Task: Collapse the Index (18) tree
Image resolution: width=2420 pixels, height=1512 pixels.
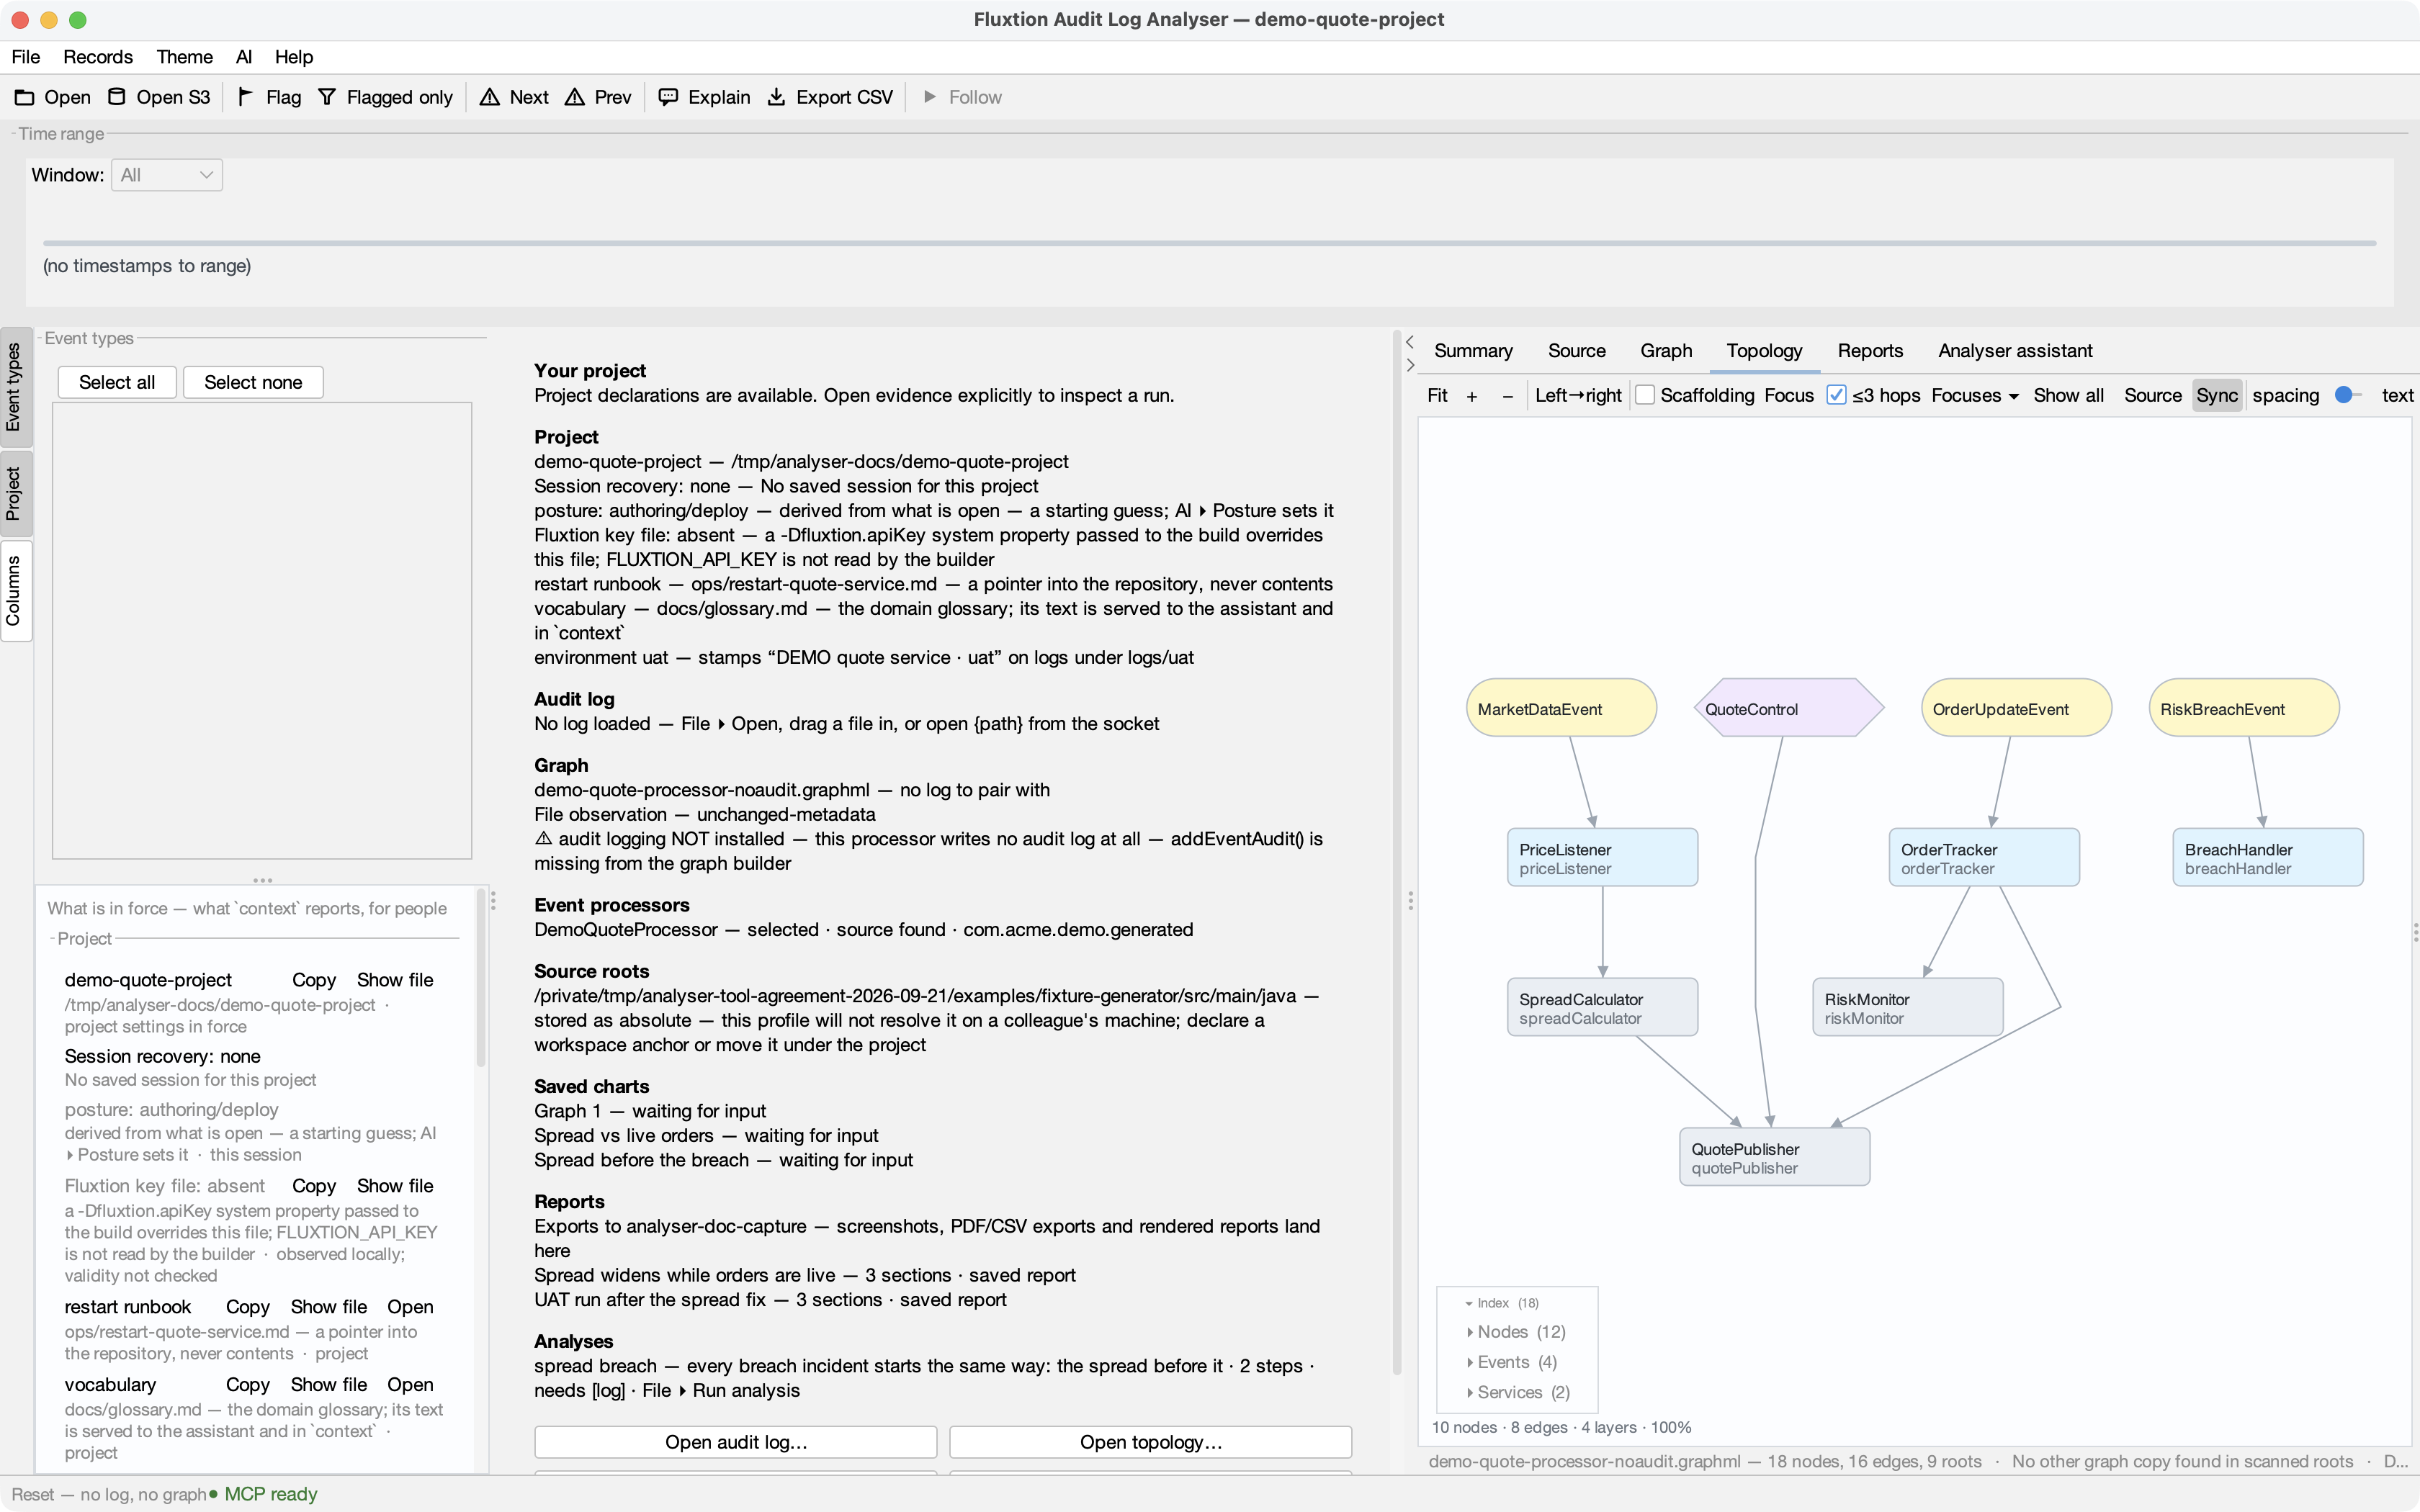Action: coord(1469,1303)
